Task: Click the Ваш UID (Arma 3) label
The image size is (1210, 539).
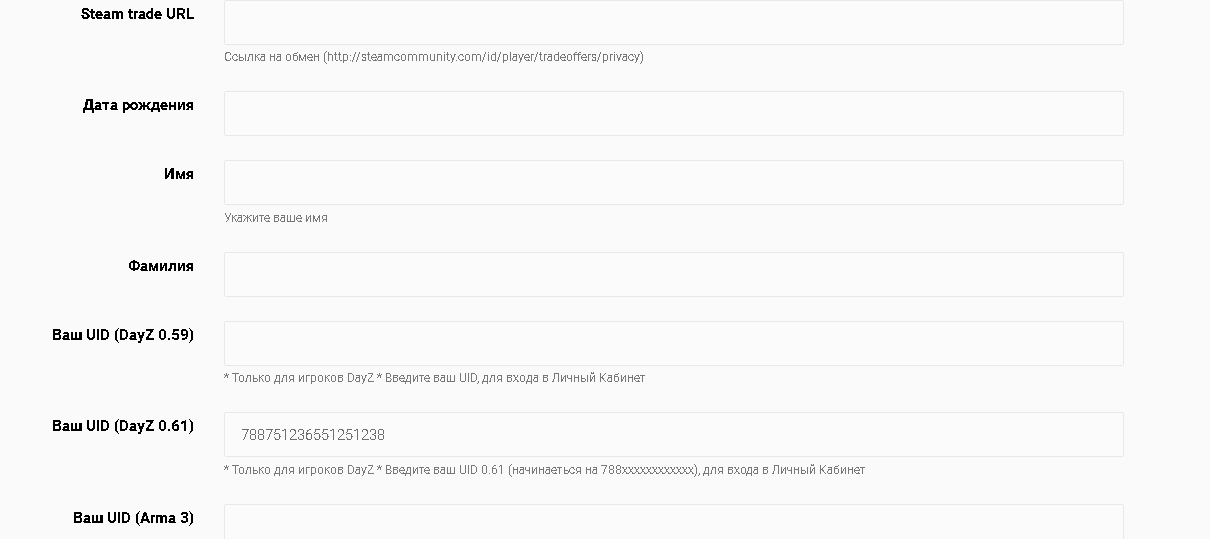Action: click(x=133, y=518)
